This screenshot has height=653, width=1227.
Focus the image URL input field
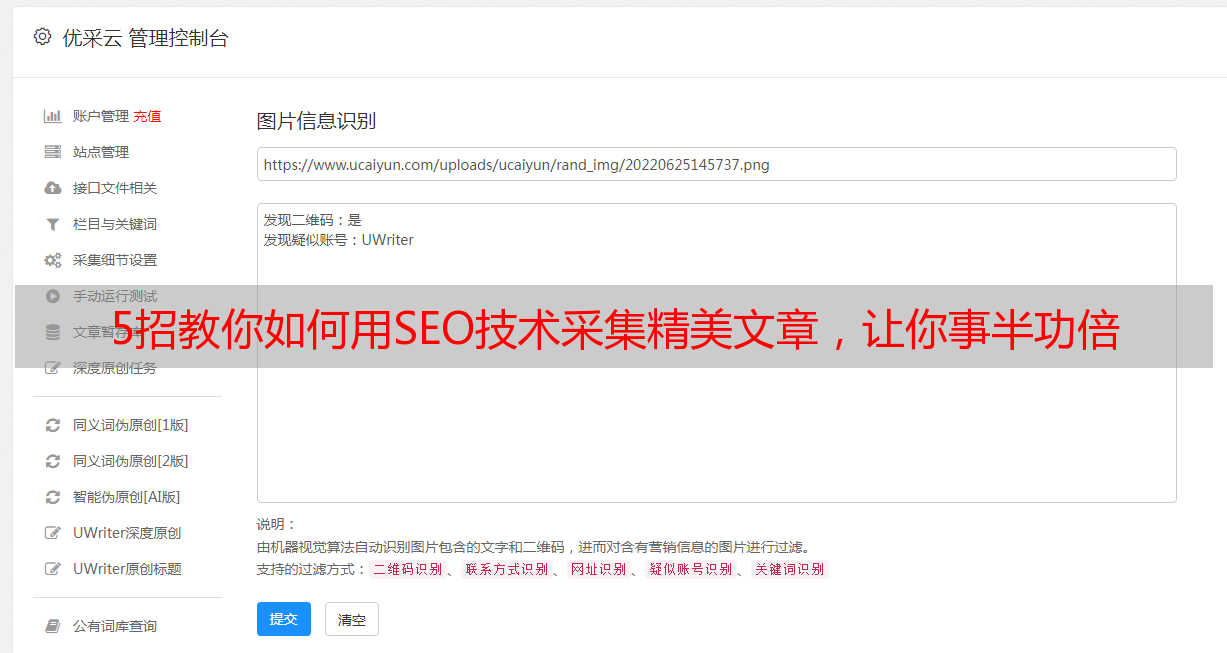716,164
